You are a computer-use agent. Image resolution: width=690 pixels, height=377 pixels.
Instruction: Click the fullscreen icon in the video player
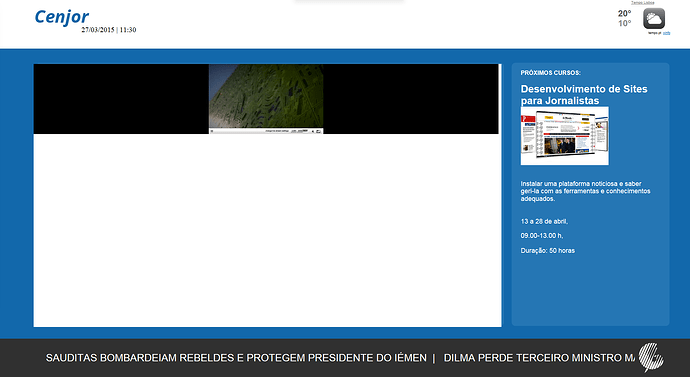click(318, 131)
